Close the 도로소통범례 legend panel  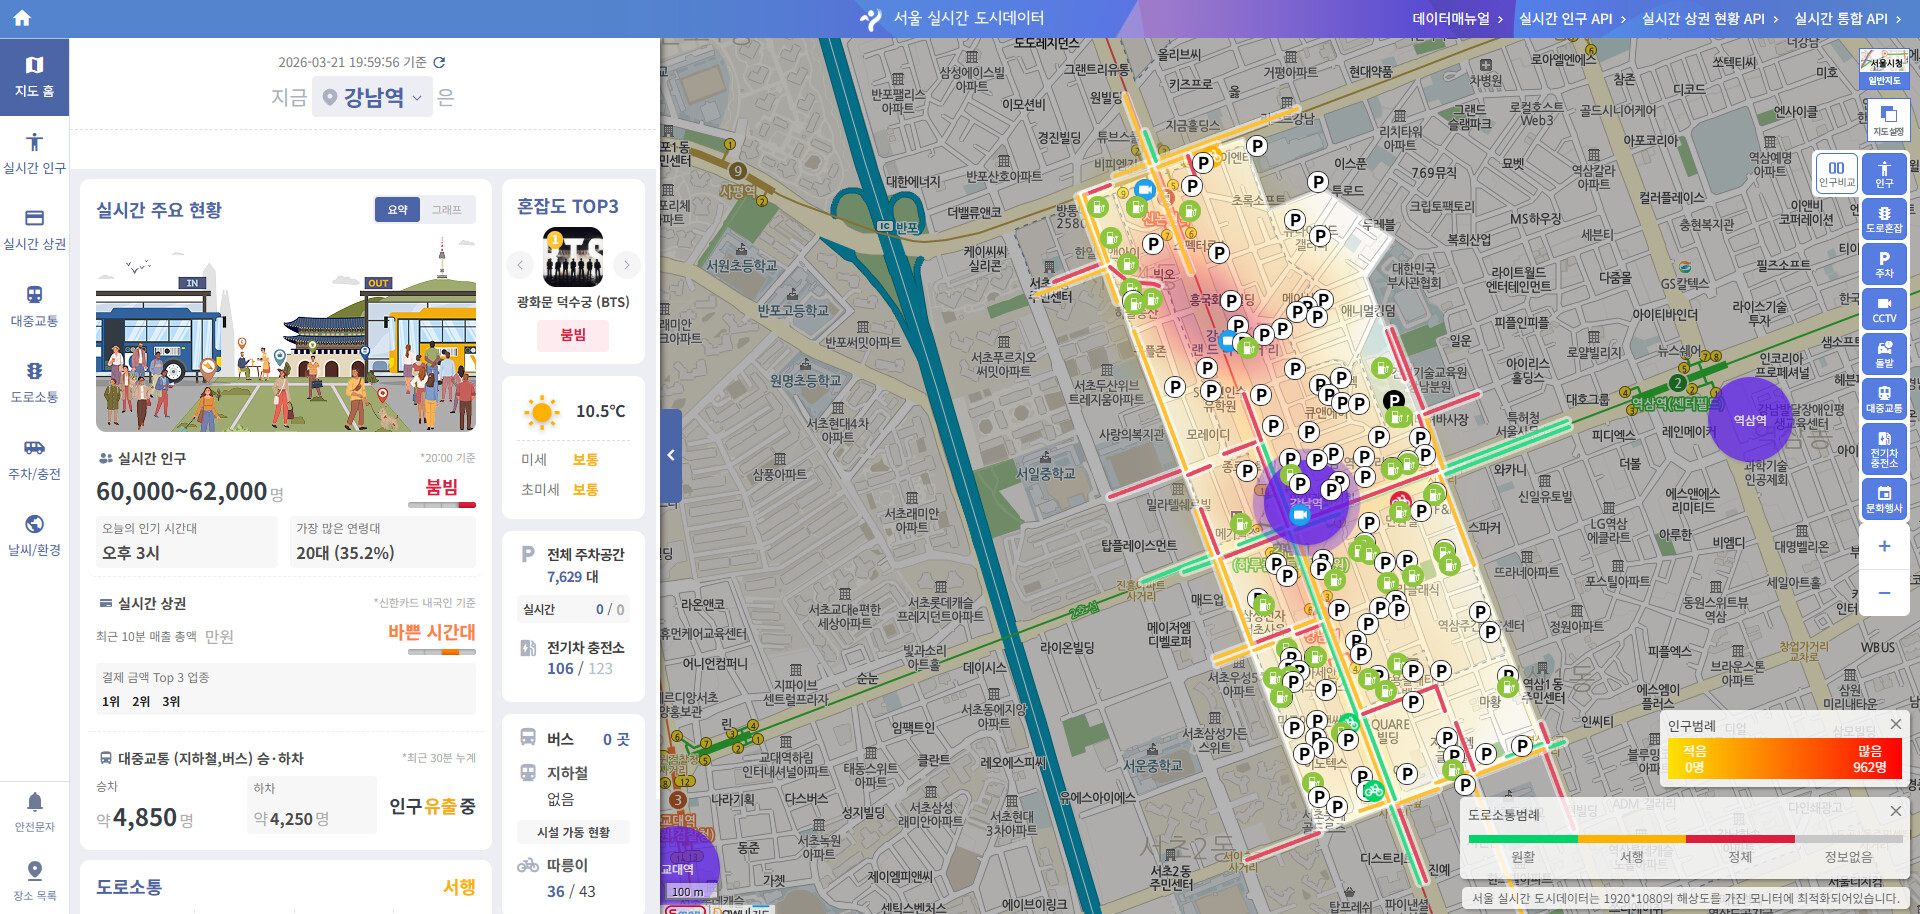click(x=1895, y=811)
